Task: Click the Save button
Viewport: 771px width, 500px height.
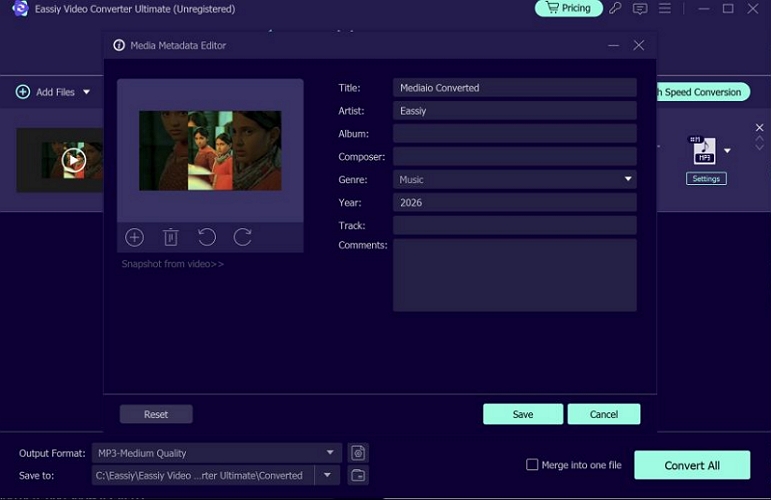Action: pyautogui.click(x=523, y=414)
